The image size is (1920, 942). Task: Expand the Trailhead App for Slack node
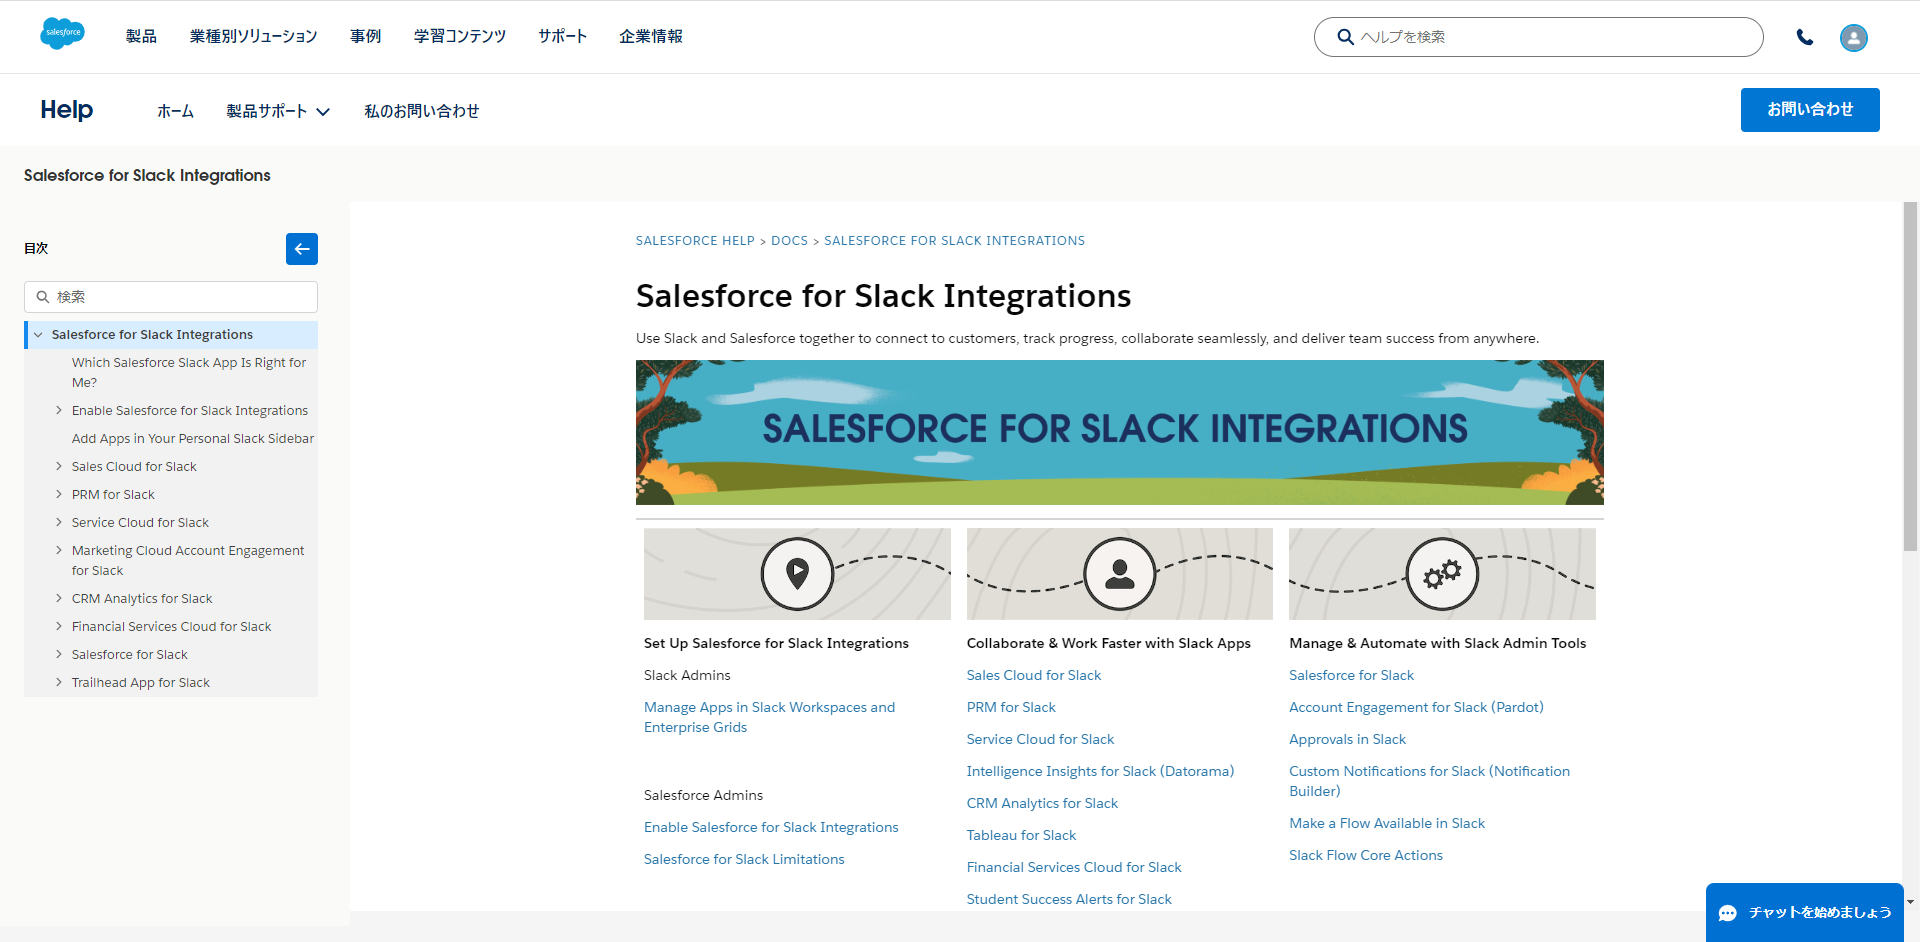point(58,683)
